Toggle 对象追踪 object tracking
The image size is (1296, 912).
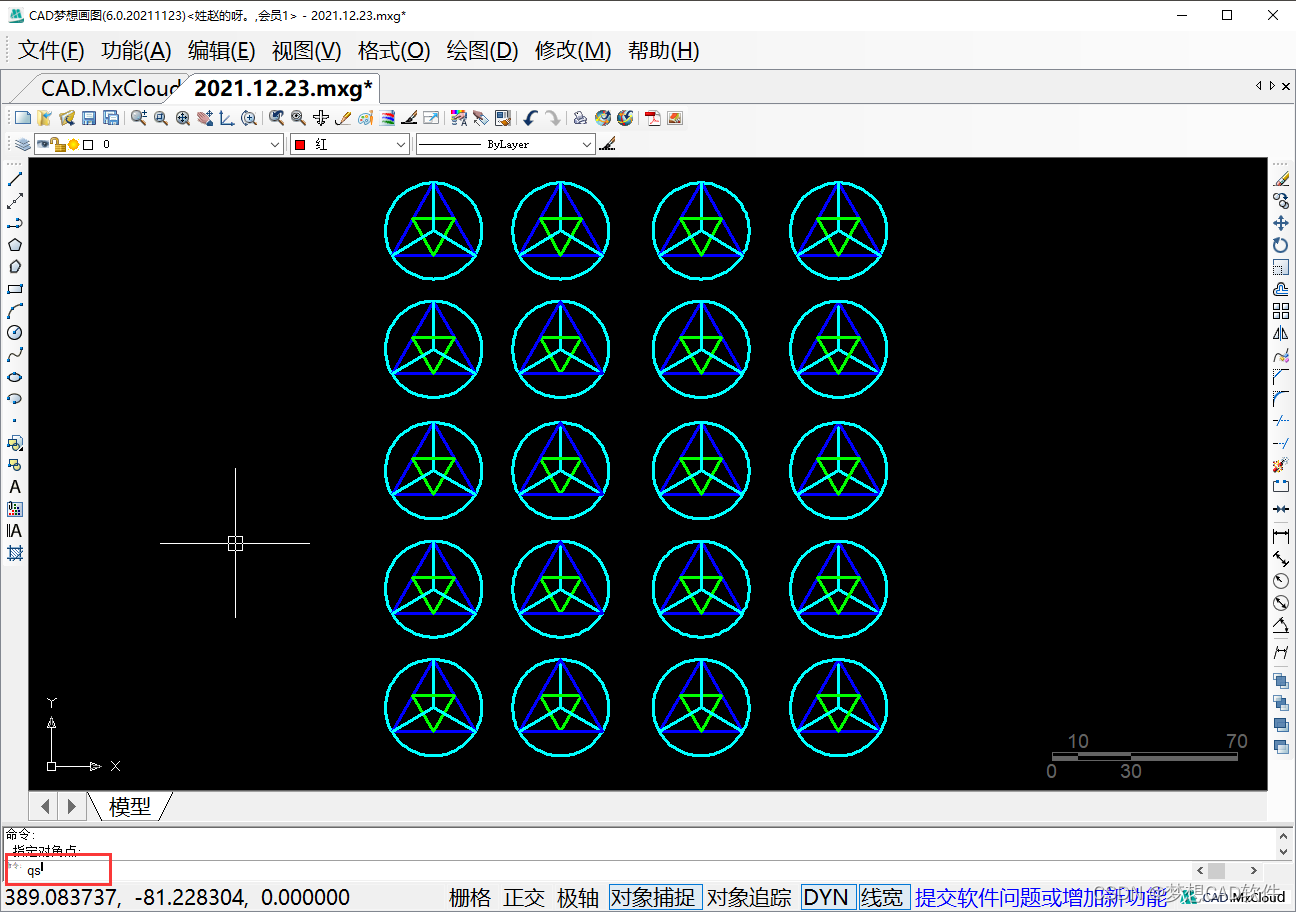750,898
